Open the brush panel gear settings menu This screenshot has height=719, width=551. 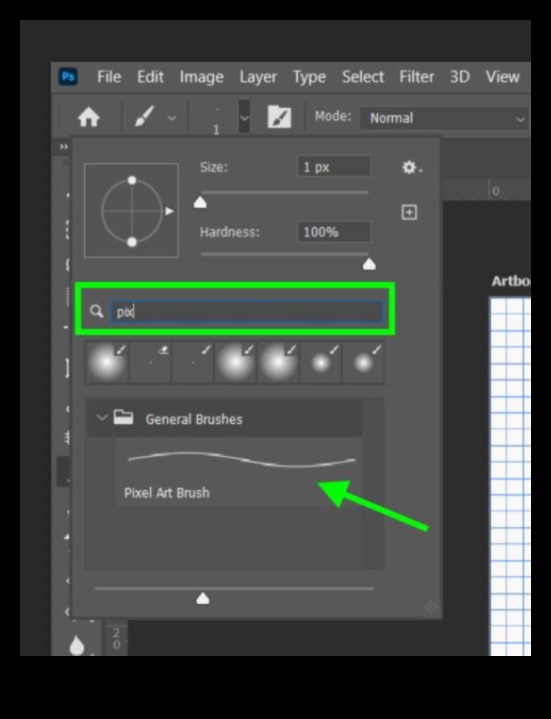click(x=412, y=167)
